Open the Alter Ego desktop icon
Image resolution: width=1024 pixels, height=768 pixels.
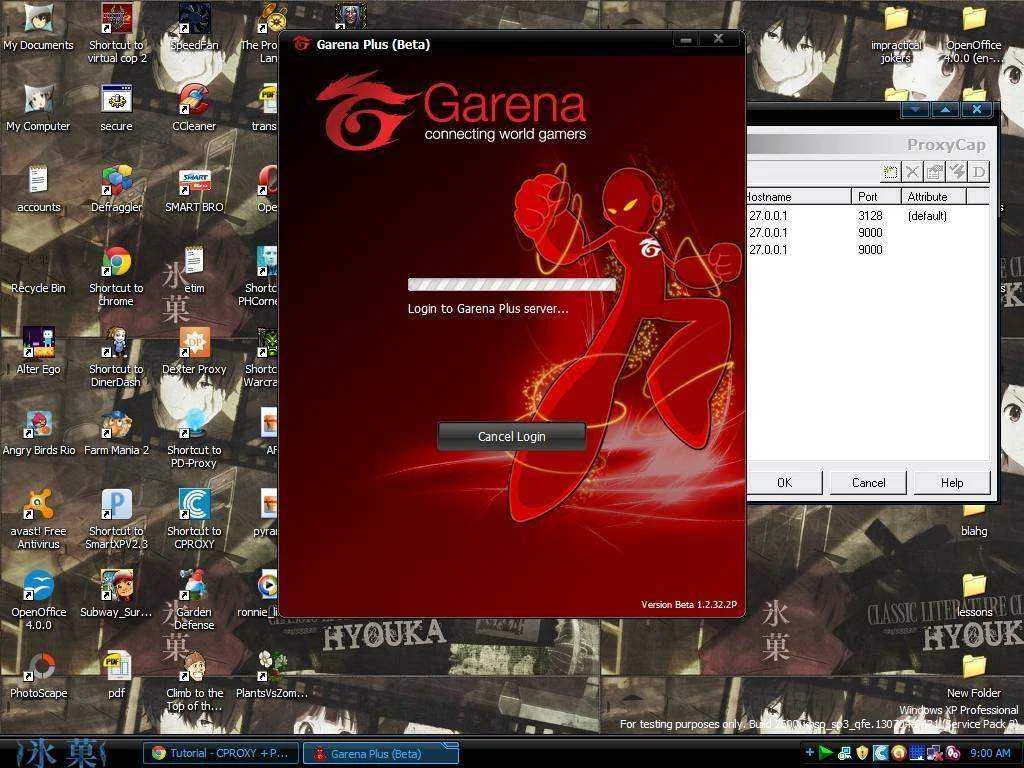(x=39, y=351)
